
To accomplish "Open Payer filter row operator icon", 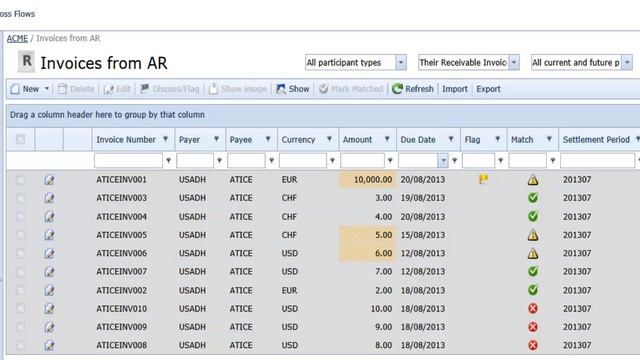I will point(220,160).
